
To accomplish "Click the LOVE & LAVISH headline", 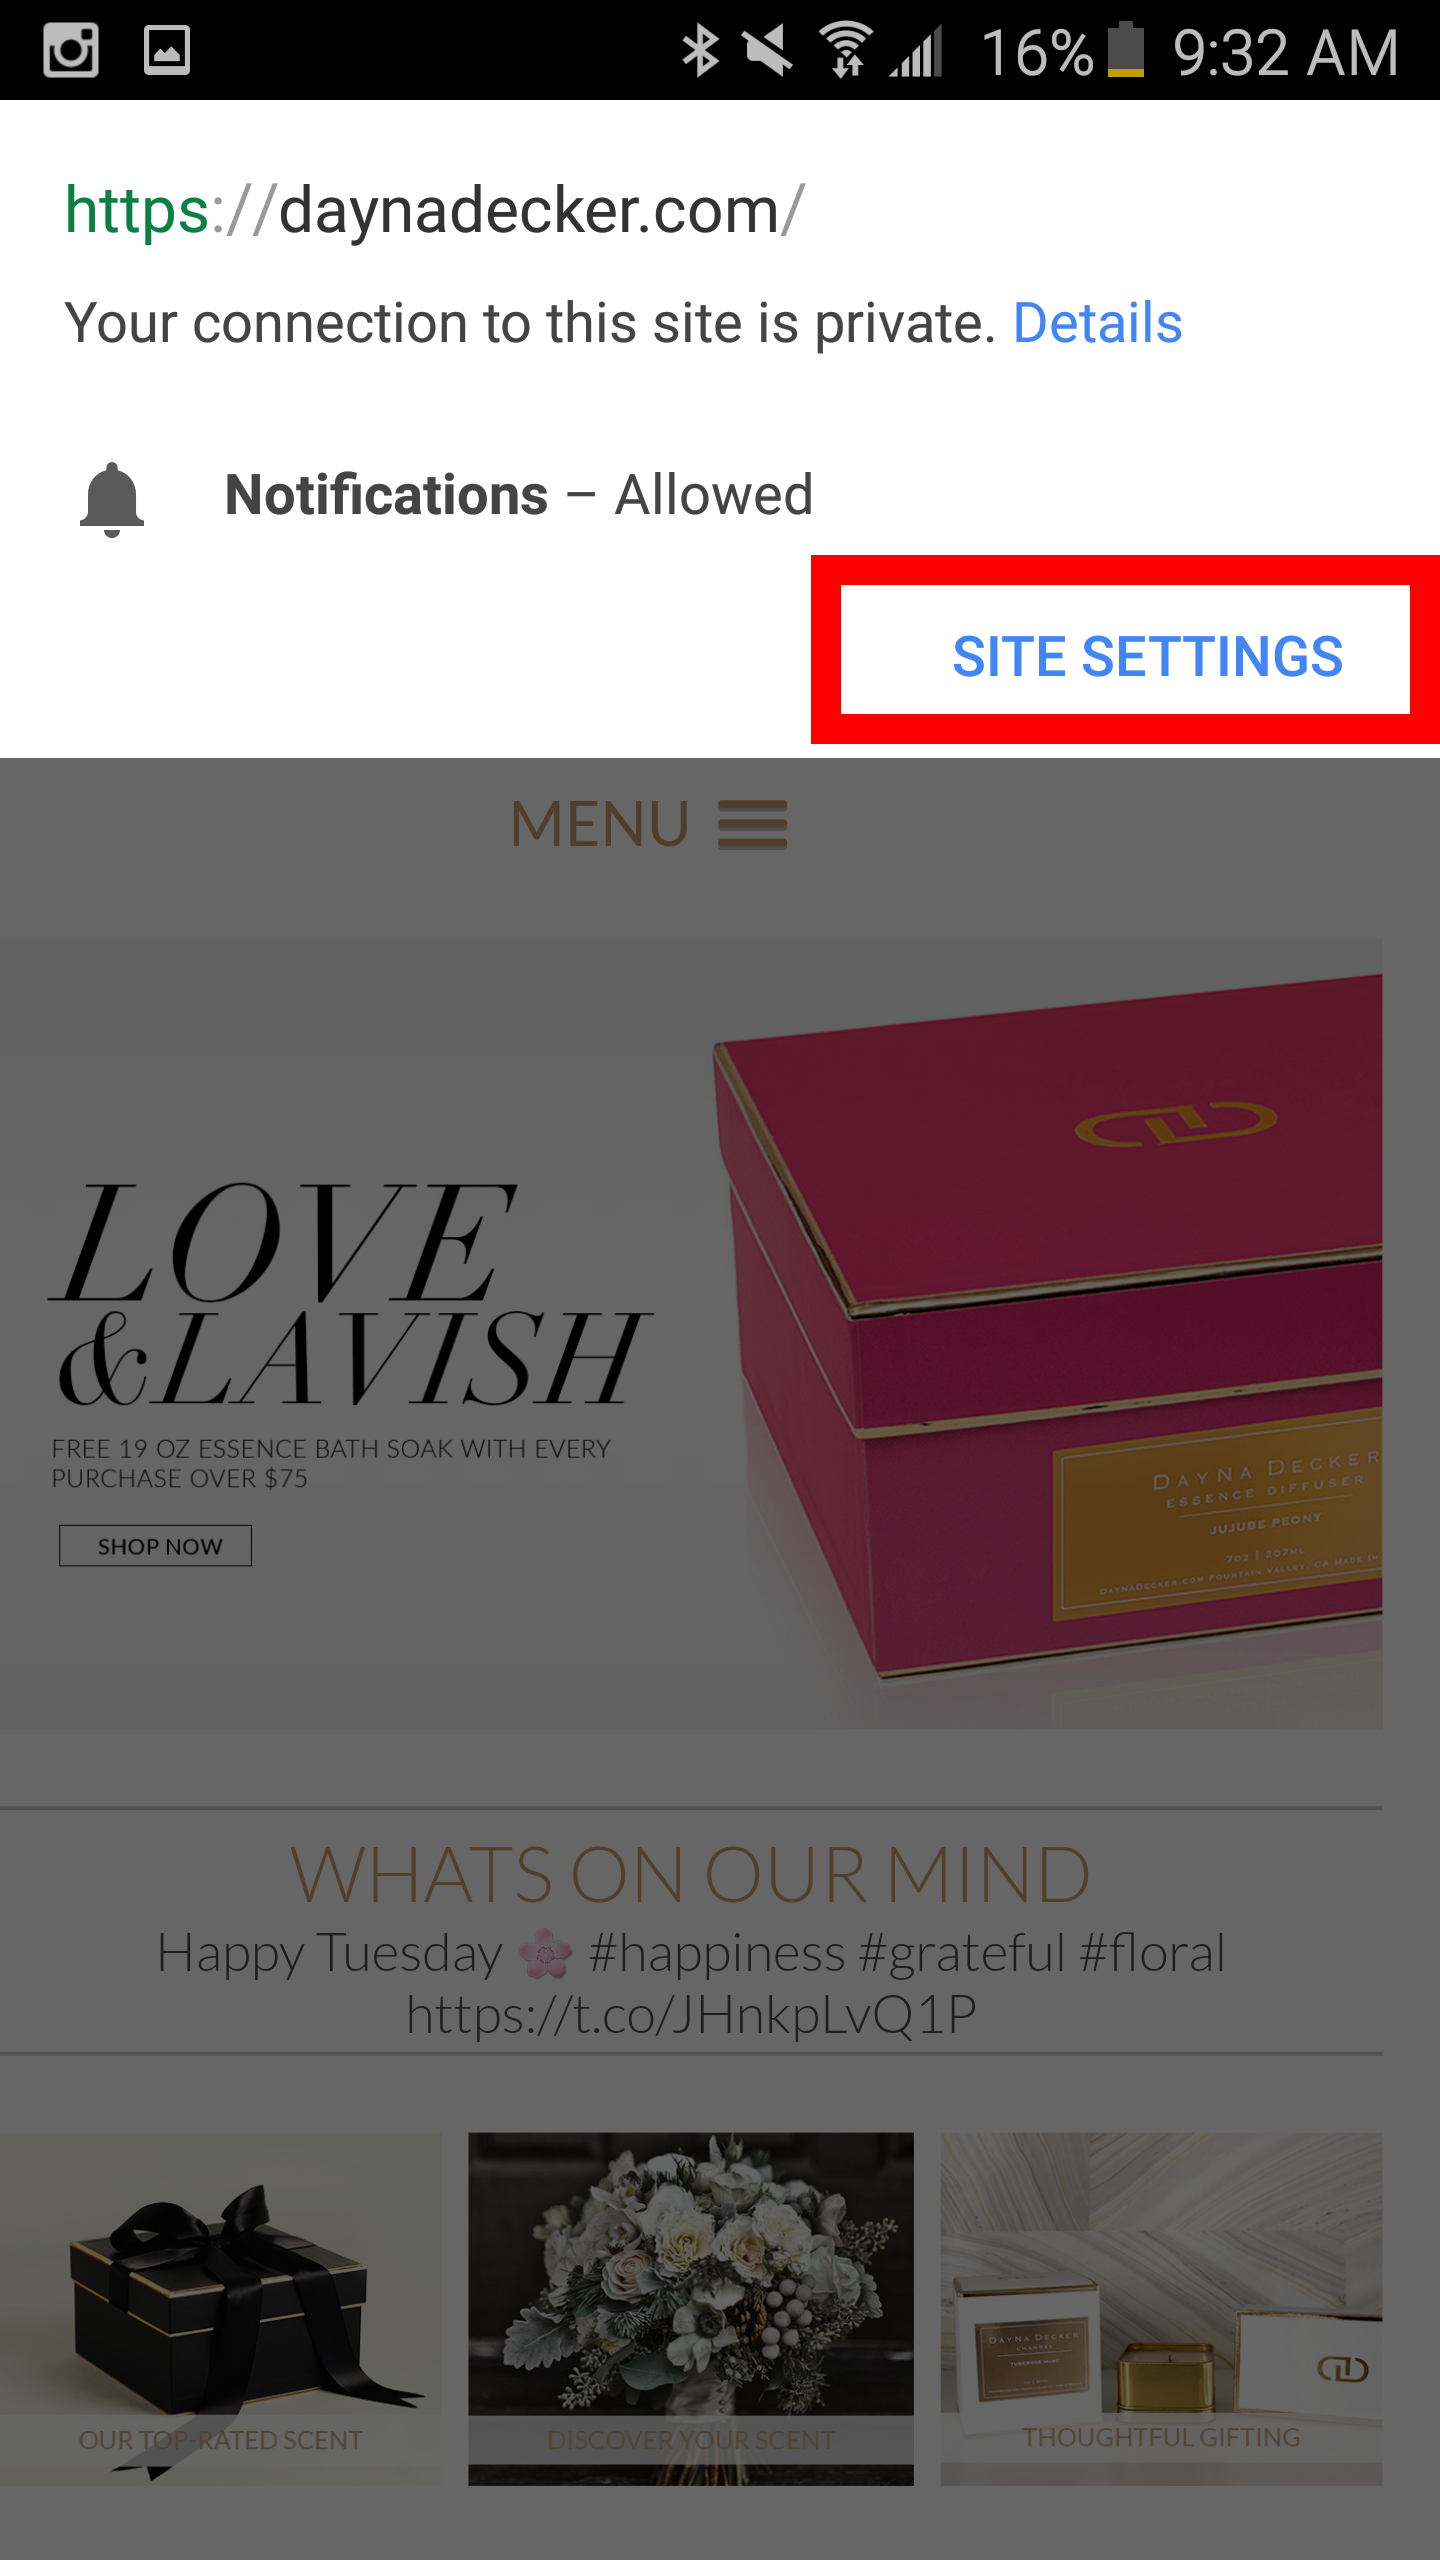I will click(350, 1294).
